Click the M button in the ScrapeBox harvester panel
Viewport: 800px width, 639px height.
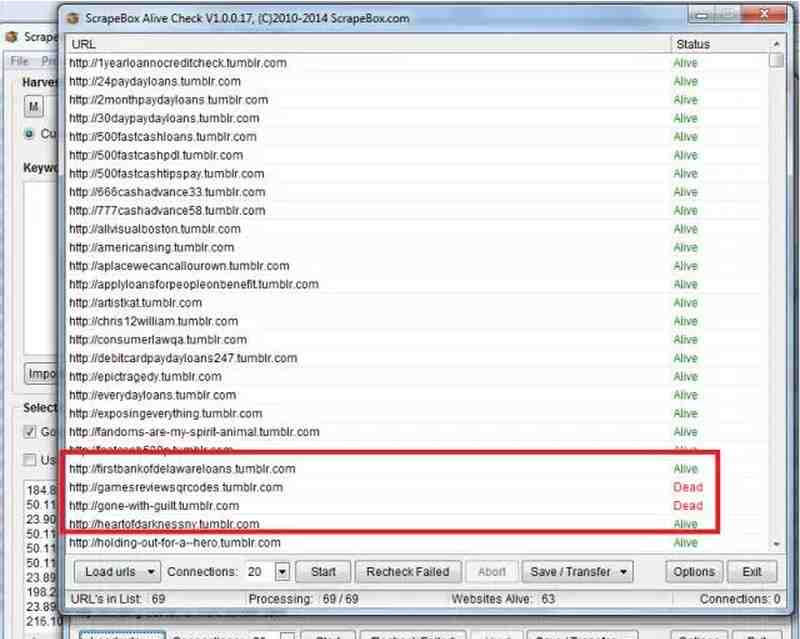[34, 107]
